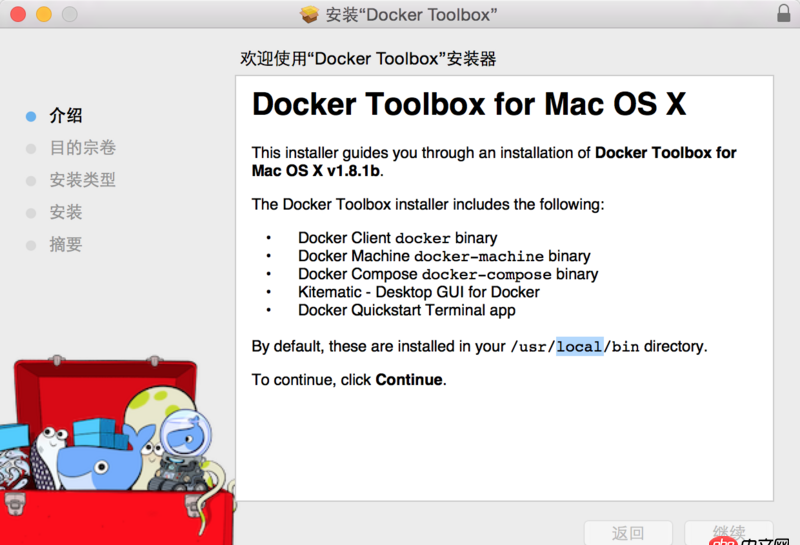This screenshot has width=800, height=545.
Task: Select the 介绍 step in sidebar
Action: (65, 115)
